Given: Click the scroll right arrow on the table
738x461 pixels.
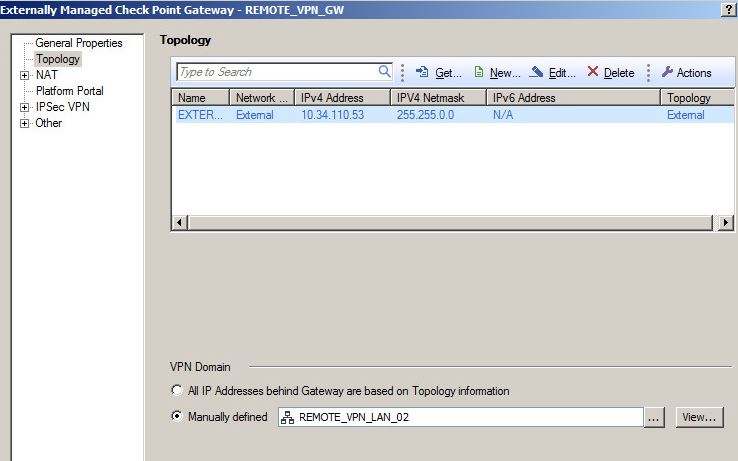Looking at the screenshot, I should (x=726, y=222).
